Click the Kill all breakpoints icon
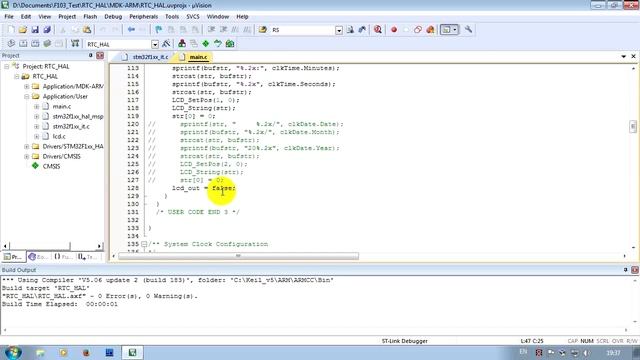Viewport: 640px width, 360px height. point(430,29)
